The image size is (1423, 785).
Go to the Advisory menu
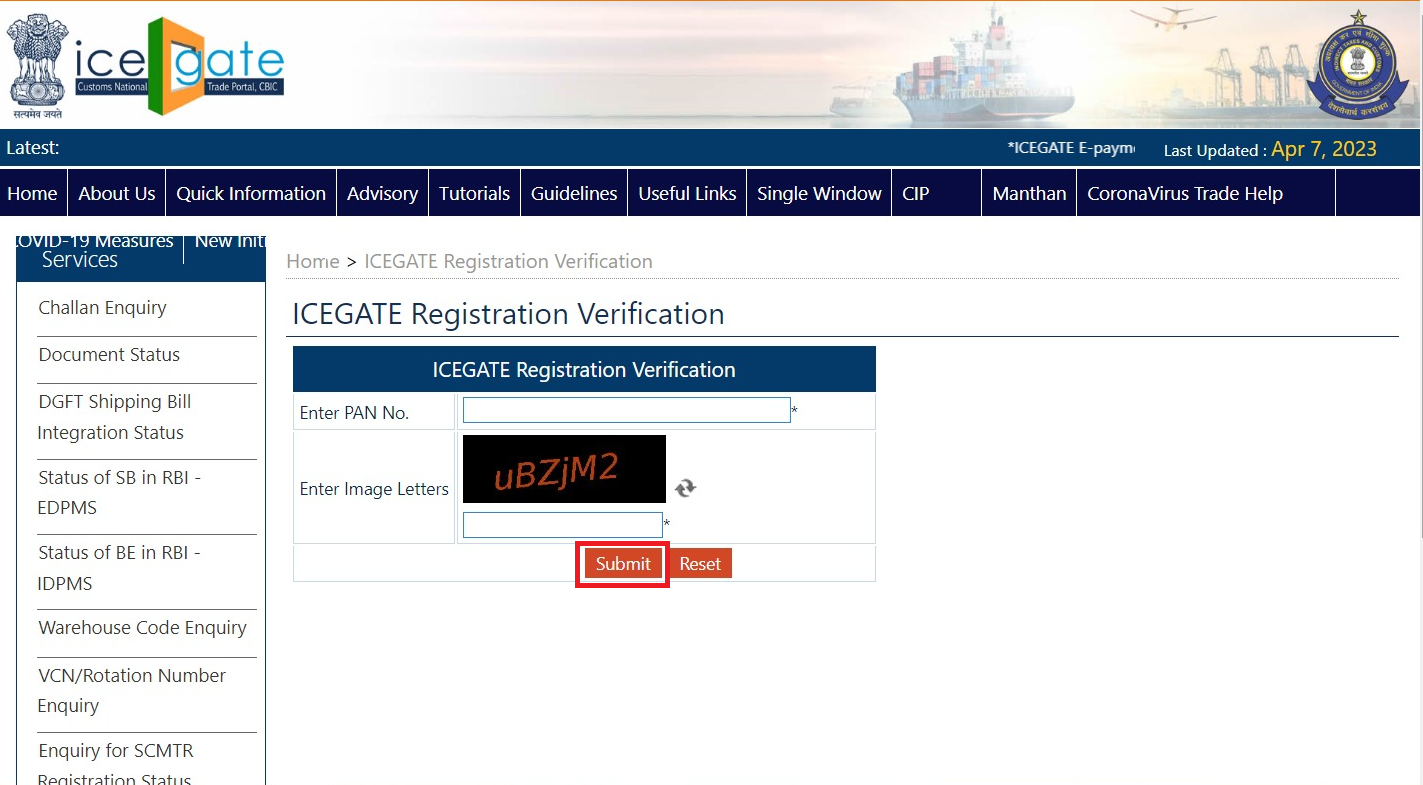click(x=382, y=194)
